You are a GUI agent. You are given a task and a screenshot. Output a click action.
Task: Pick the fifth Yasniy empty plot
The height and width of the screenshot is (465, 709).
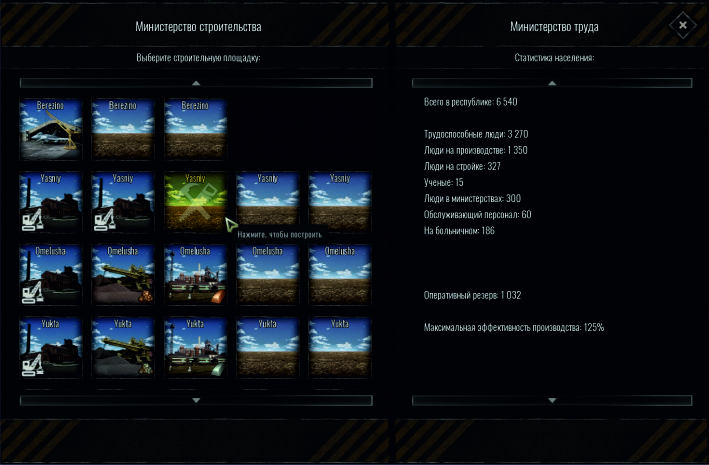pos(339,203)
